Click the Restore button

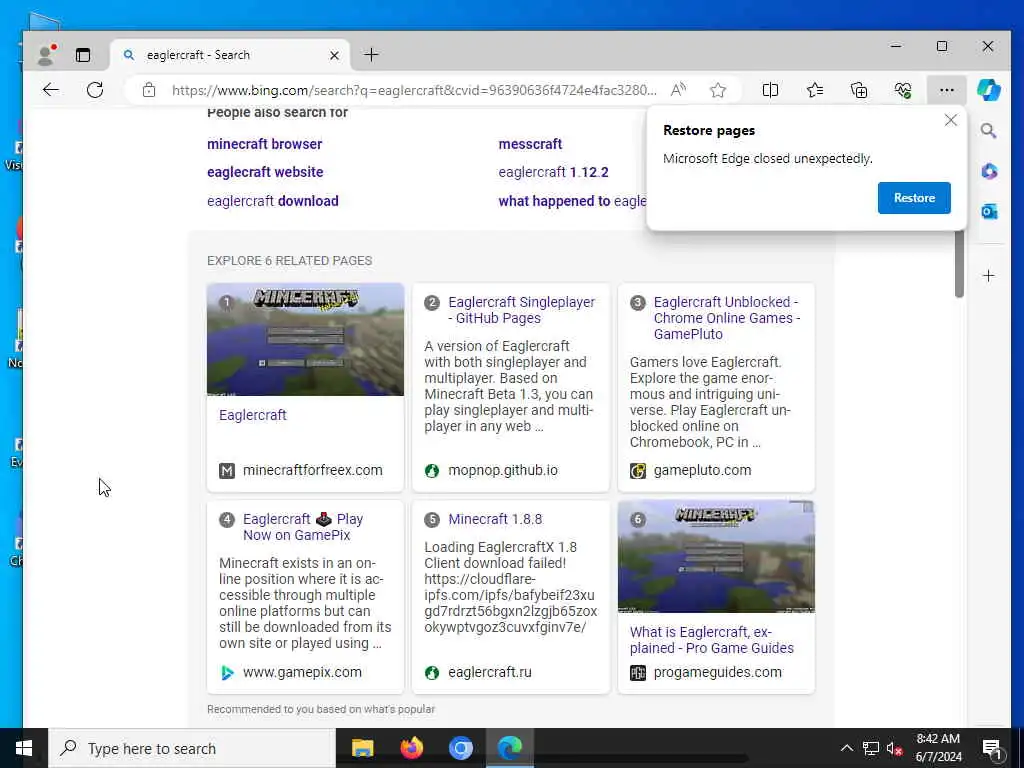pyautogui.click(x=914, y=198)
